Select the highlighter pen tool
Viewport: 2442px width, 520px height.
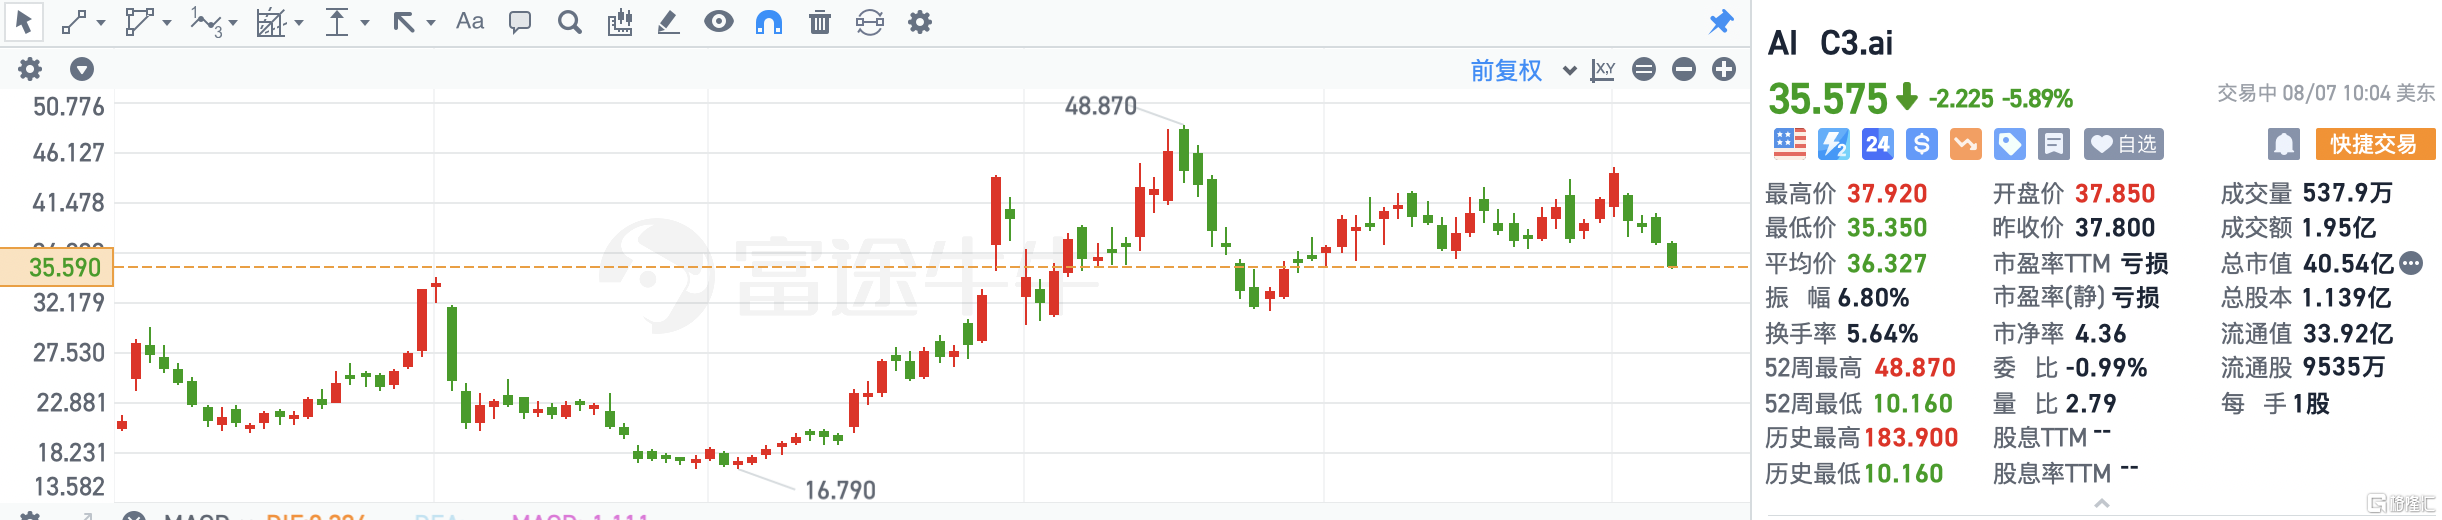669,22
